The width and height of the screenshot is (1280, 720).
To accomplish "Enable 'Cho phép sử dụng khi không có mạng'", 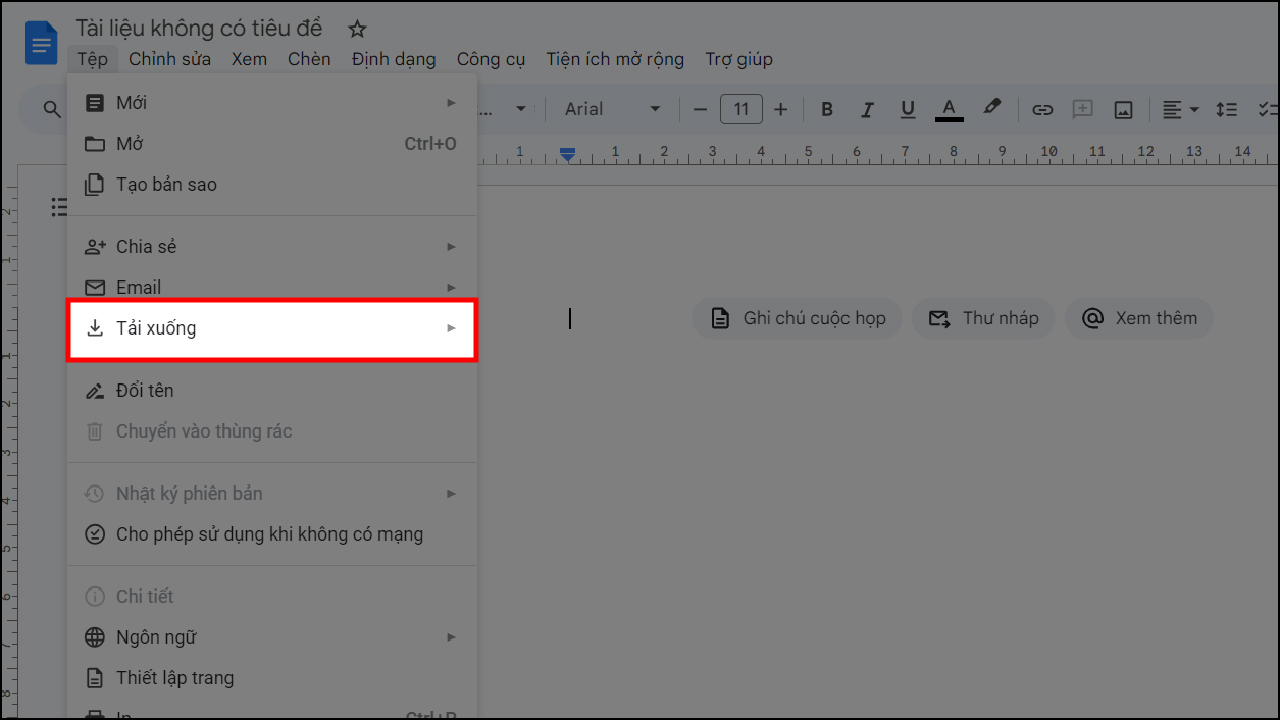I will (270, 534).
